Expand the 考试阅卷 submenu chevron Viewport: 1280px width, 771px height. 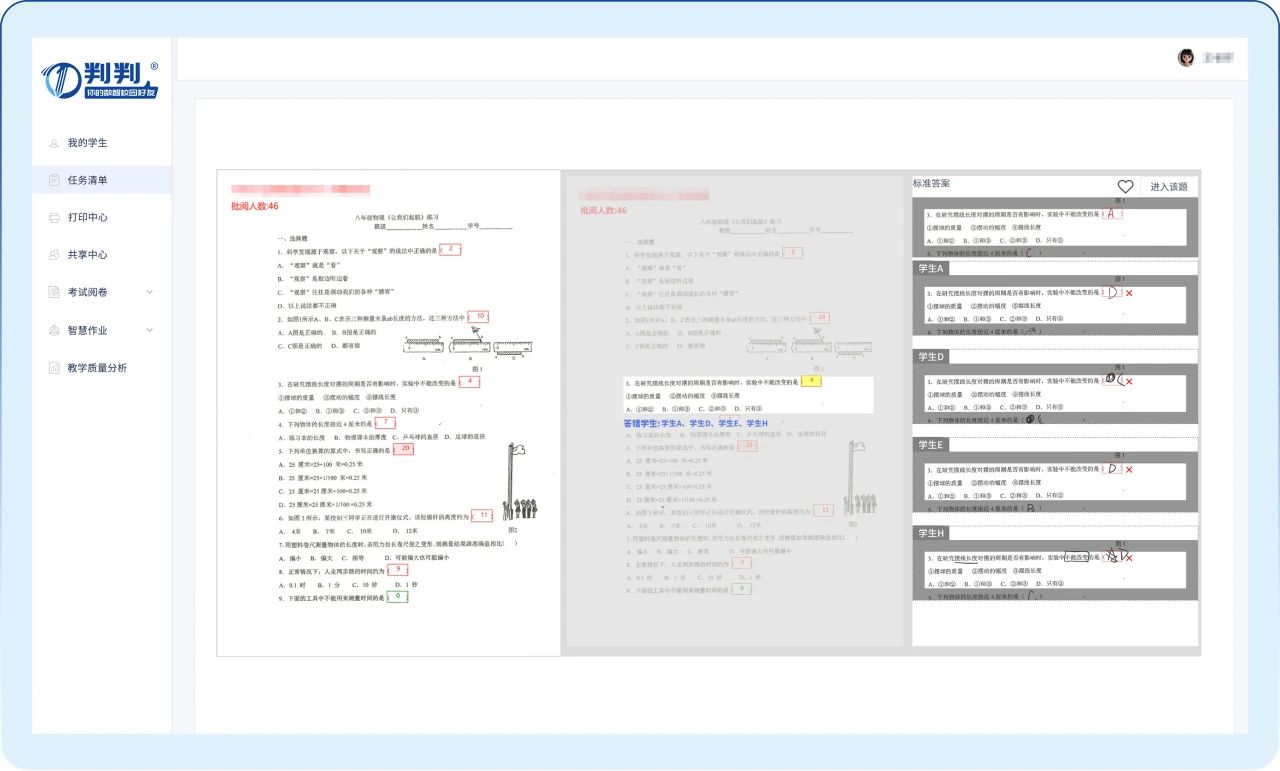(150, 292)
